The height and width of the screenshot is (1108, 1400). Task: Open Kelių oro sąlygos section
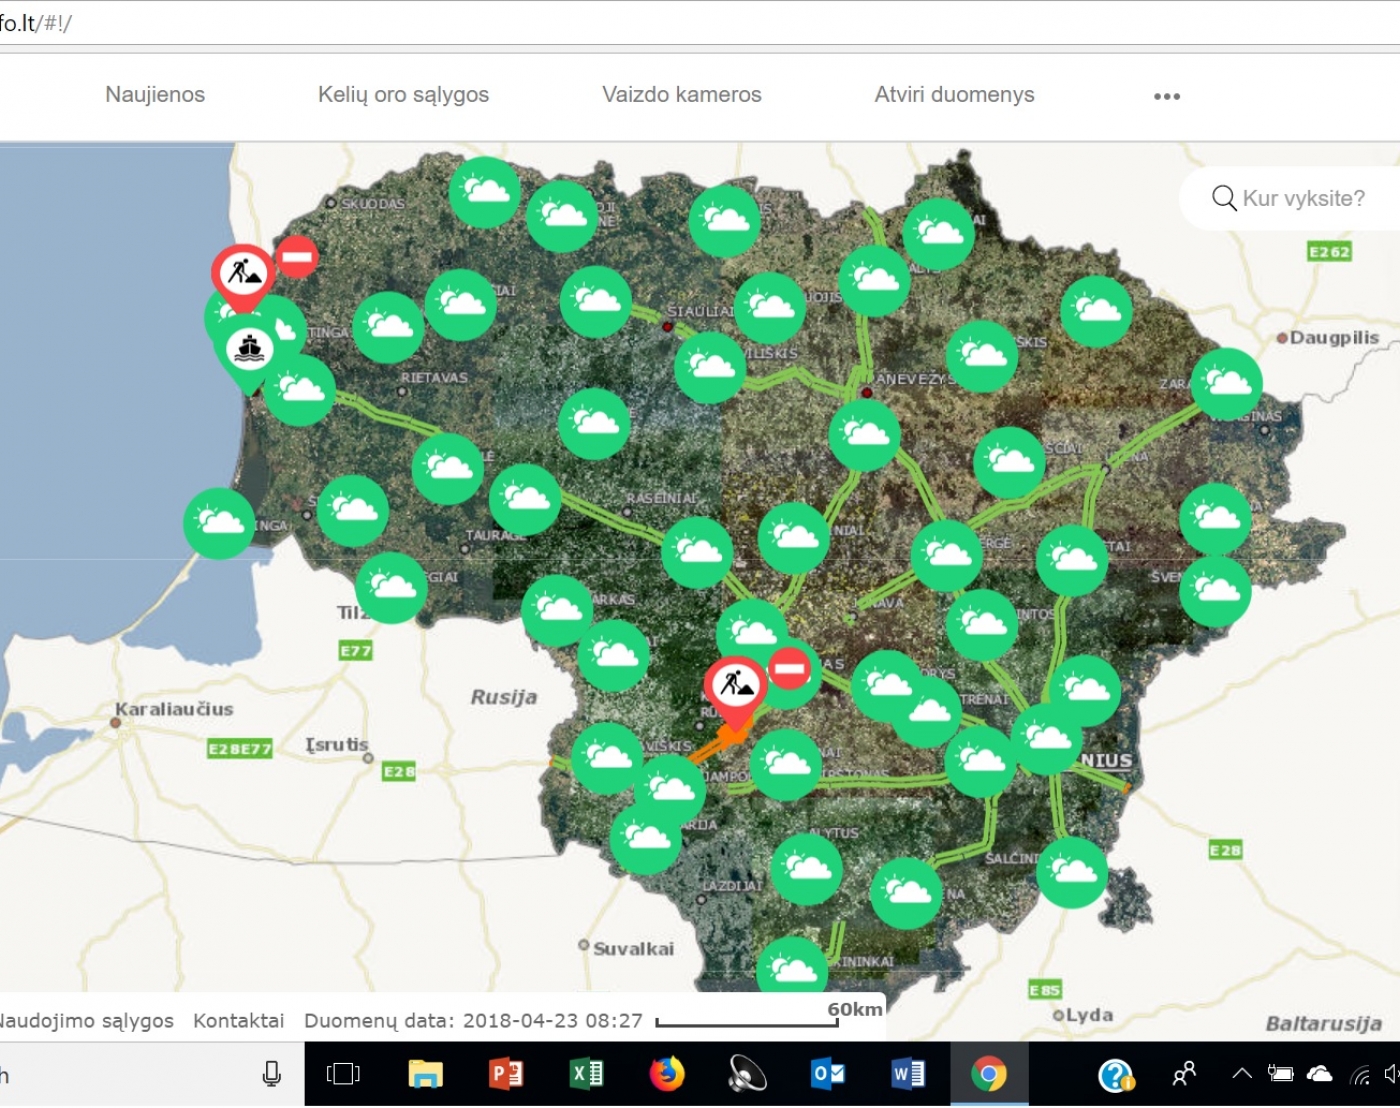pos(403,95)
